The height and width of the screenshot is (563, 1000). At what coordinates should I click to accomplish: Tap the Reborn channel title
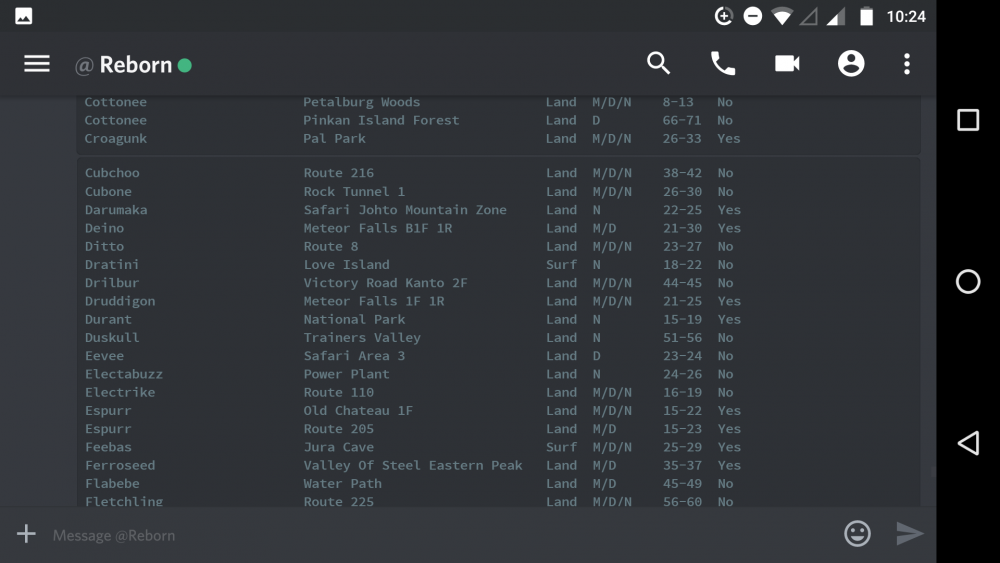click(135, 65)
